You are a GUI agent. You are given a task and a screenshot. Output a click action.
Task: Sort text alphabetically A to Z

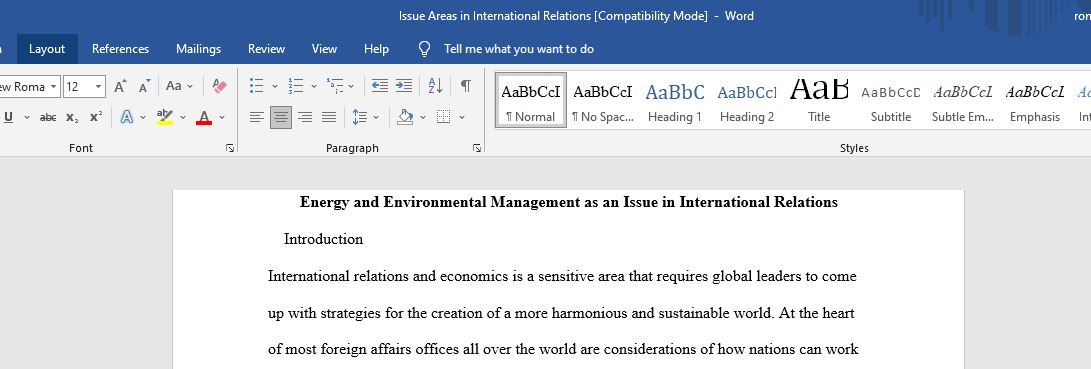[x=436, y=86]
